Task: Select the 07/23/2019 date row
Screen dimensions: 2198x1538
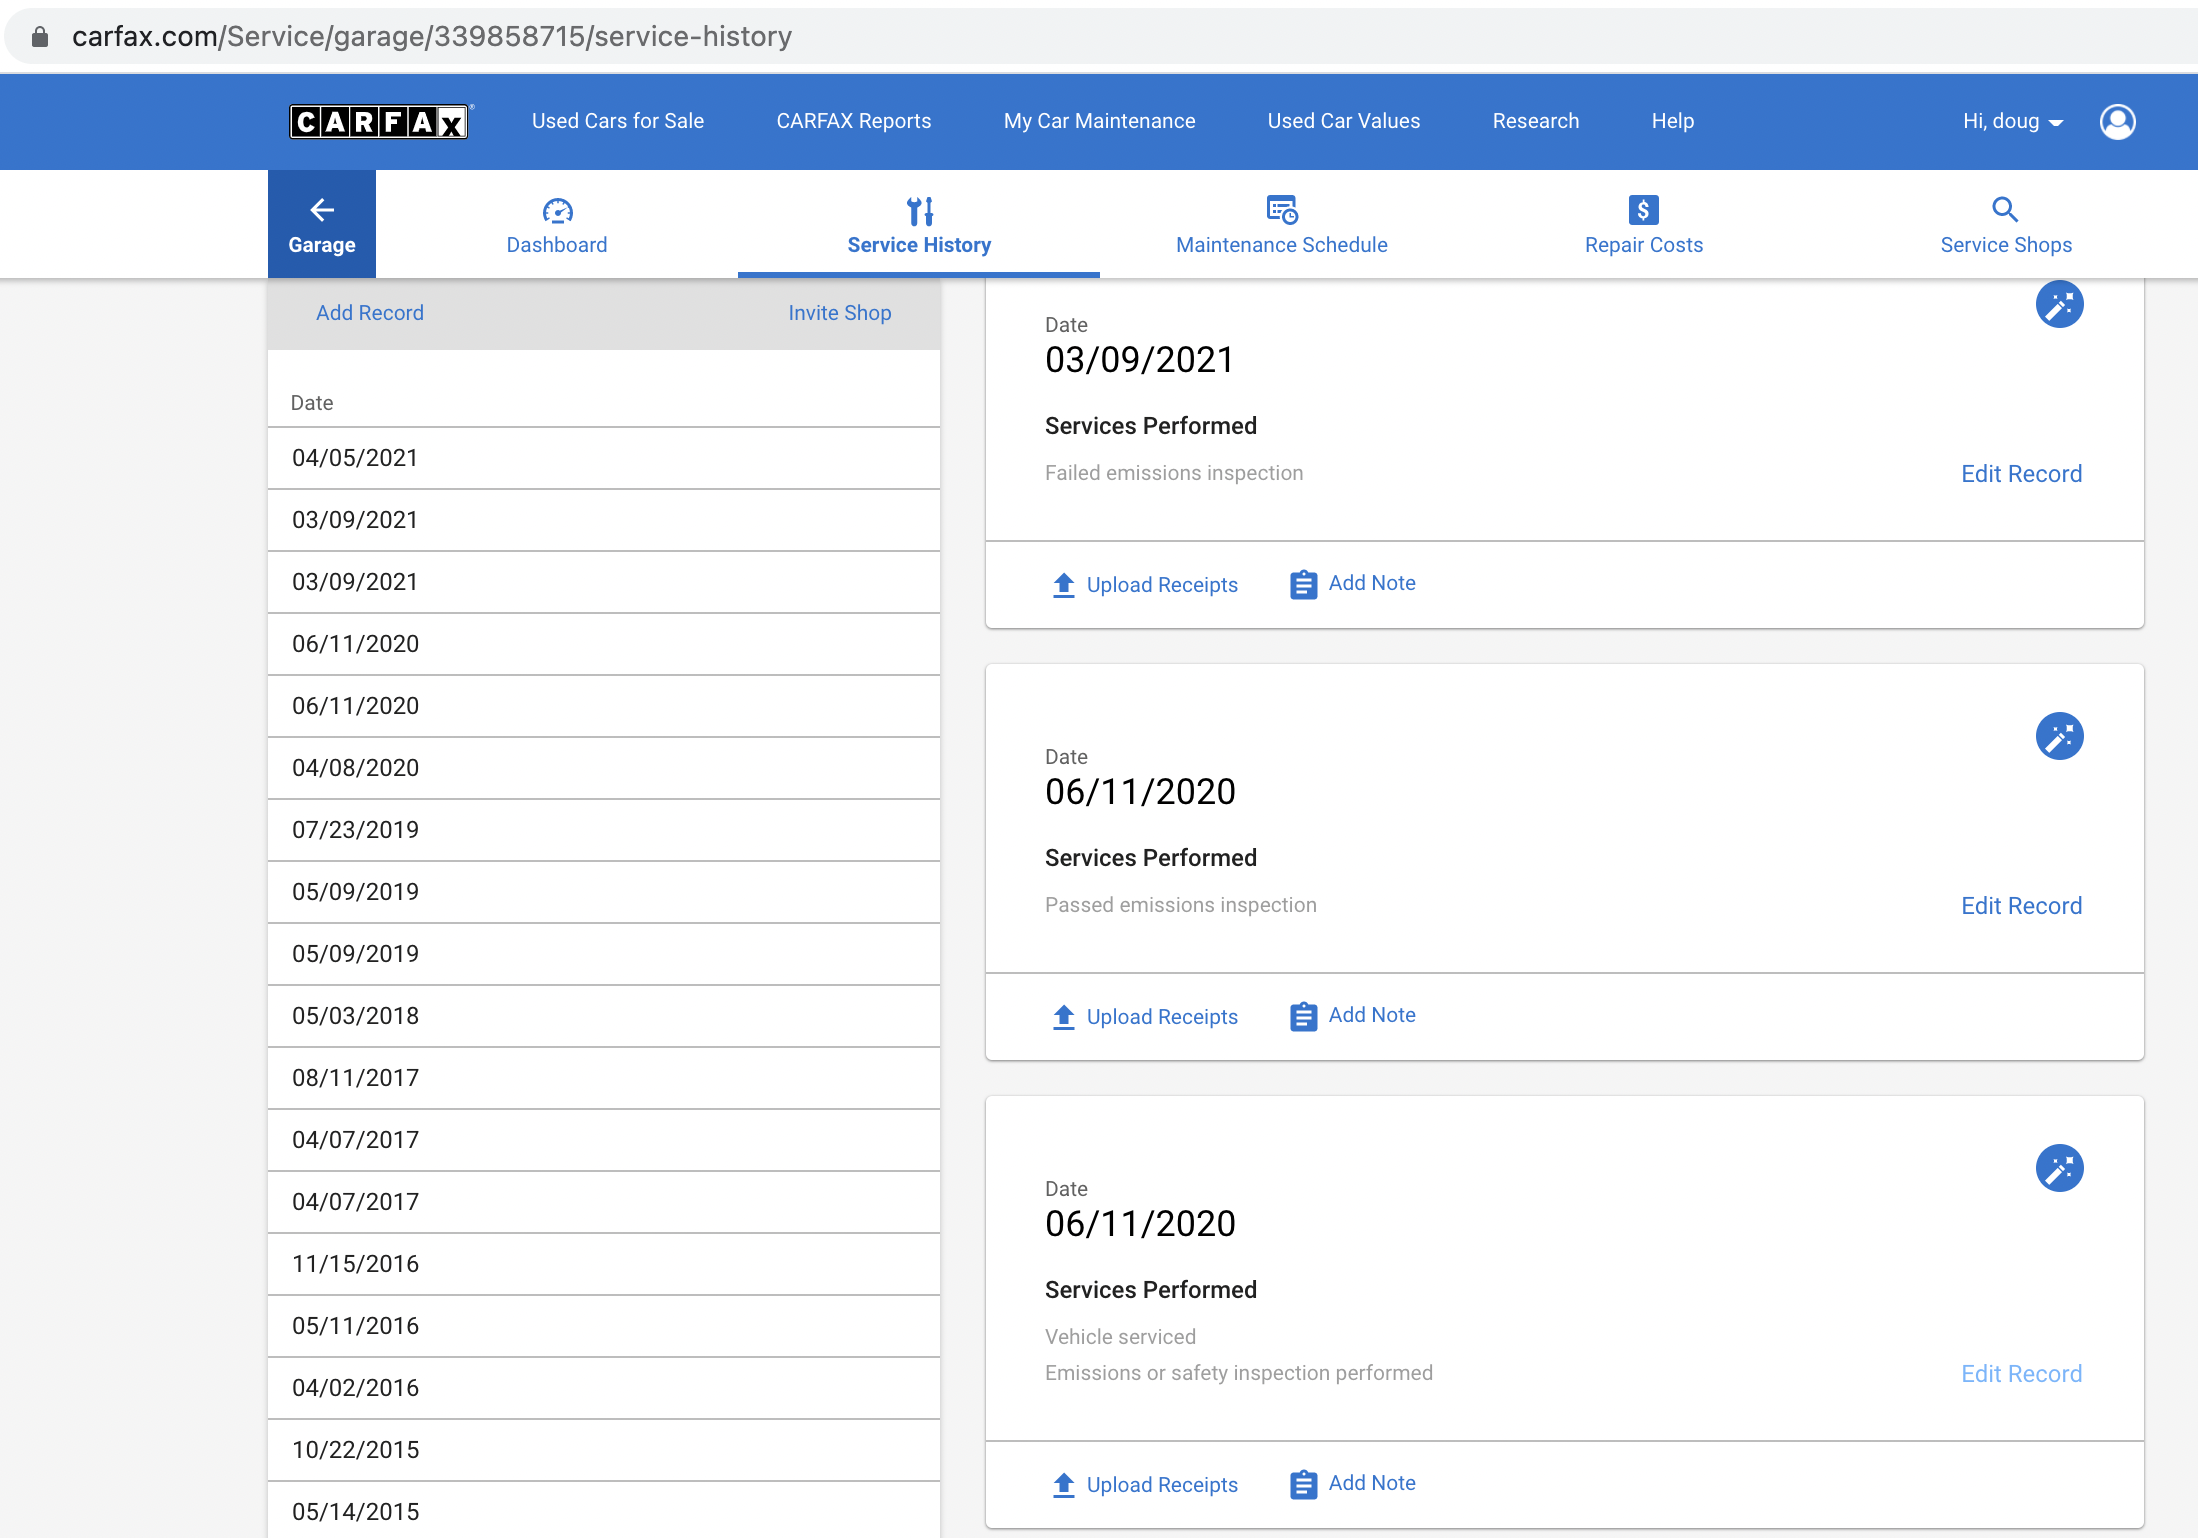Action: click(604, 830)
